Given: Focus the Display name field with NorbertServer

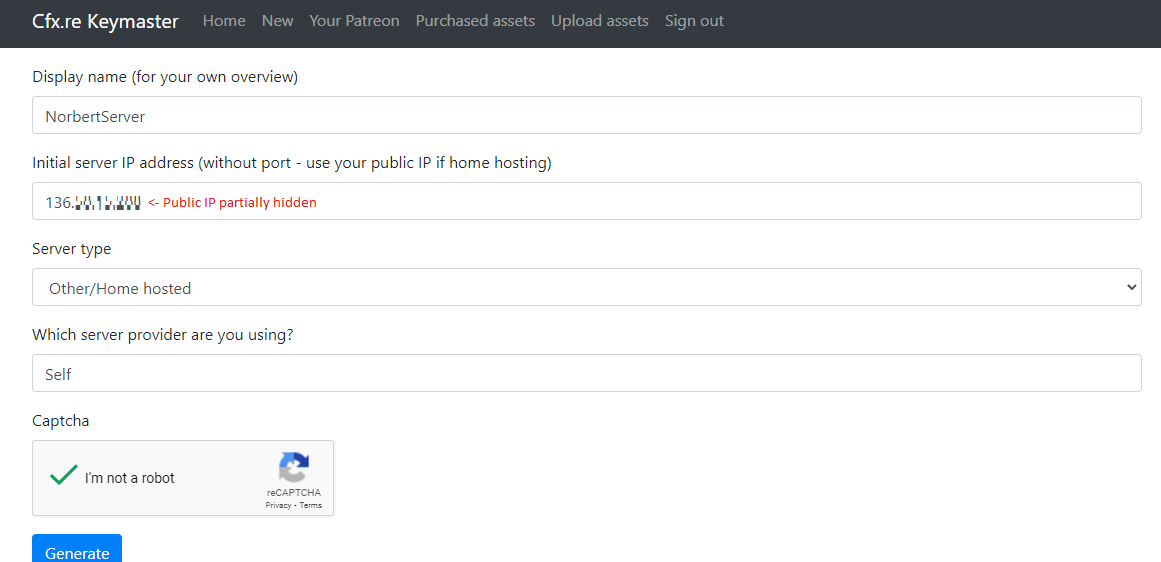Looking at the screenshot, I should coord(586,116).
